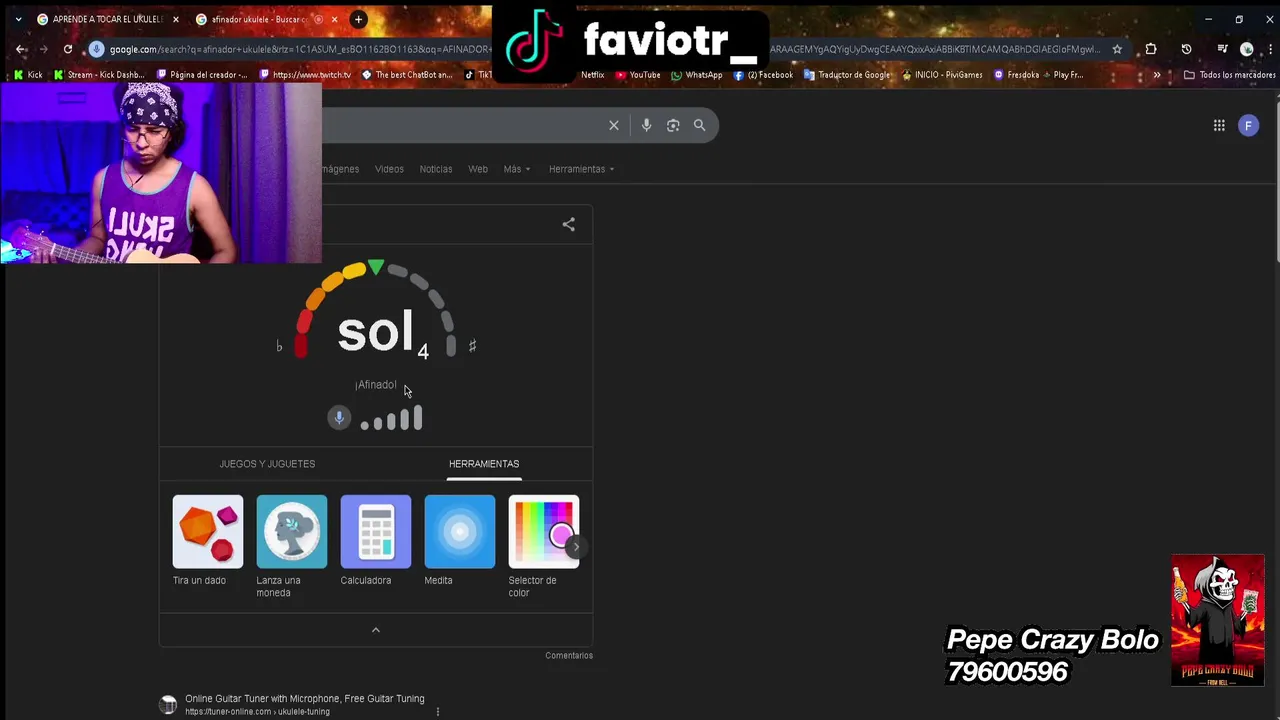Open the Web search tab
1280x720 pixels.
tap(478, 169)
